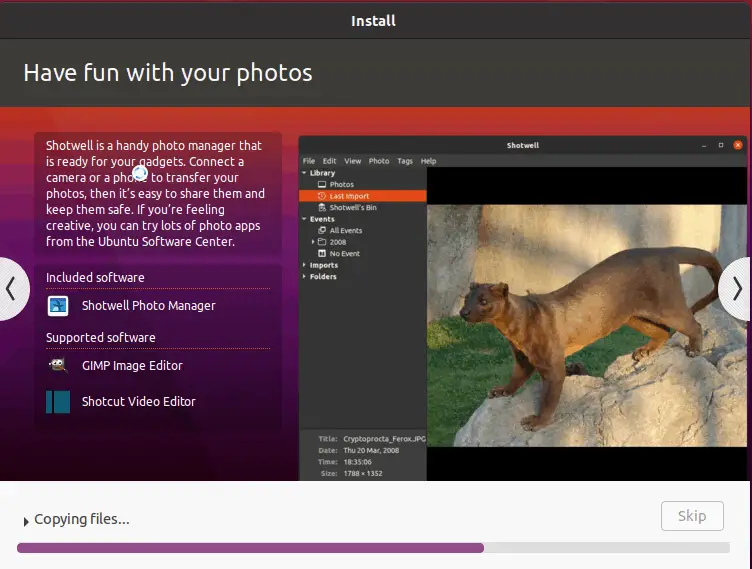Select Shotcut Video Editor label
The width and height of the screenshot is (752, 569).
pos(139,402)
